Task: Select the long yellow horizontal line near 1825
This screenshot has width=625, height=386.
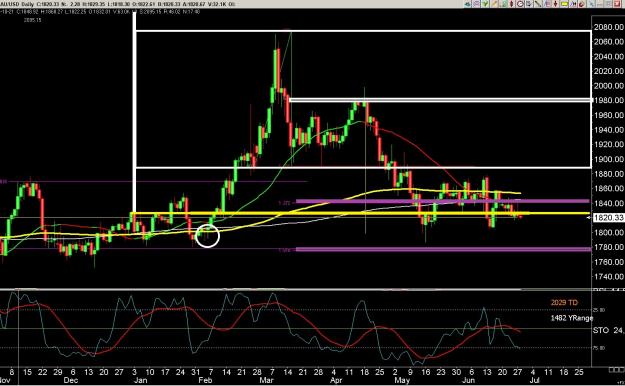Action: pos(361,213)
